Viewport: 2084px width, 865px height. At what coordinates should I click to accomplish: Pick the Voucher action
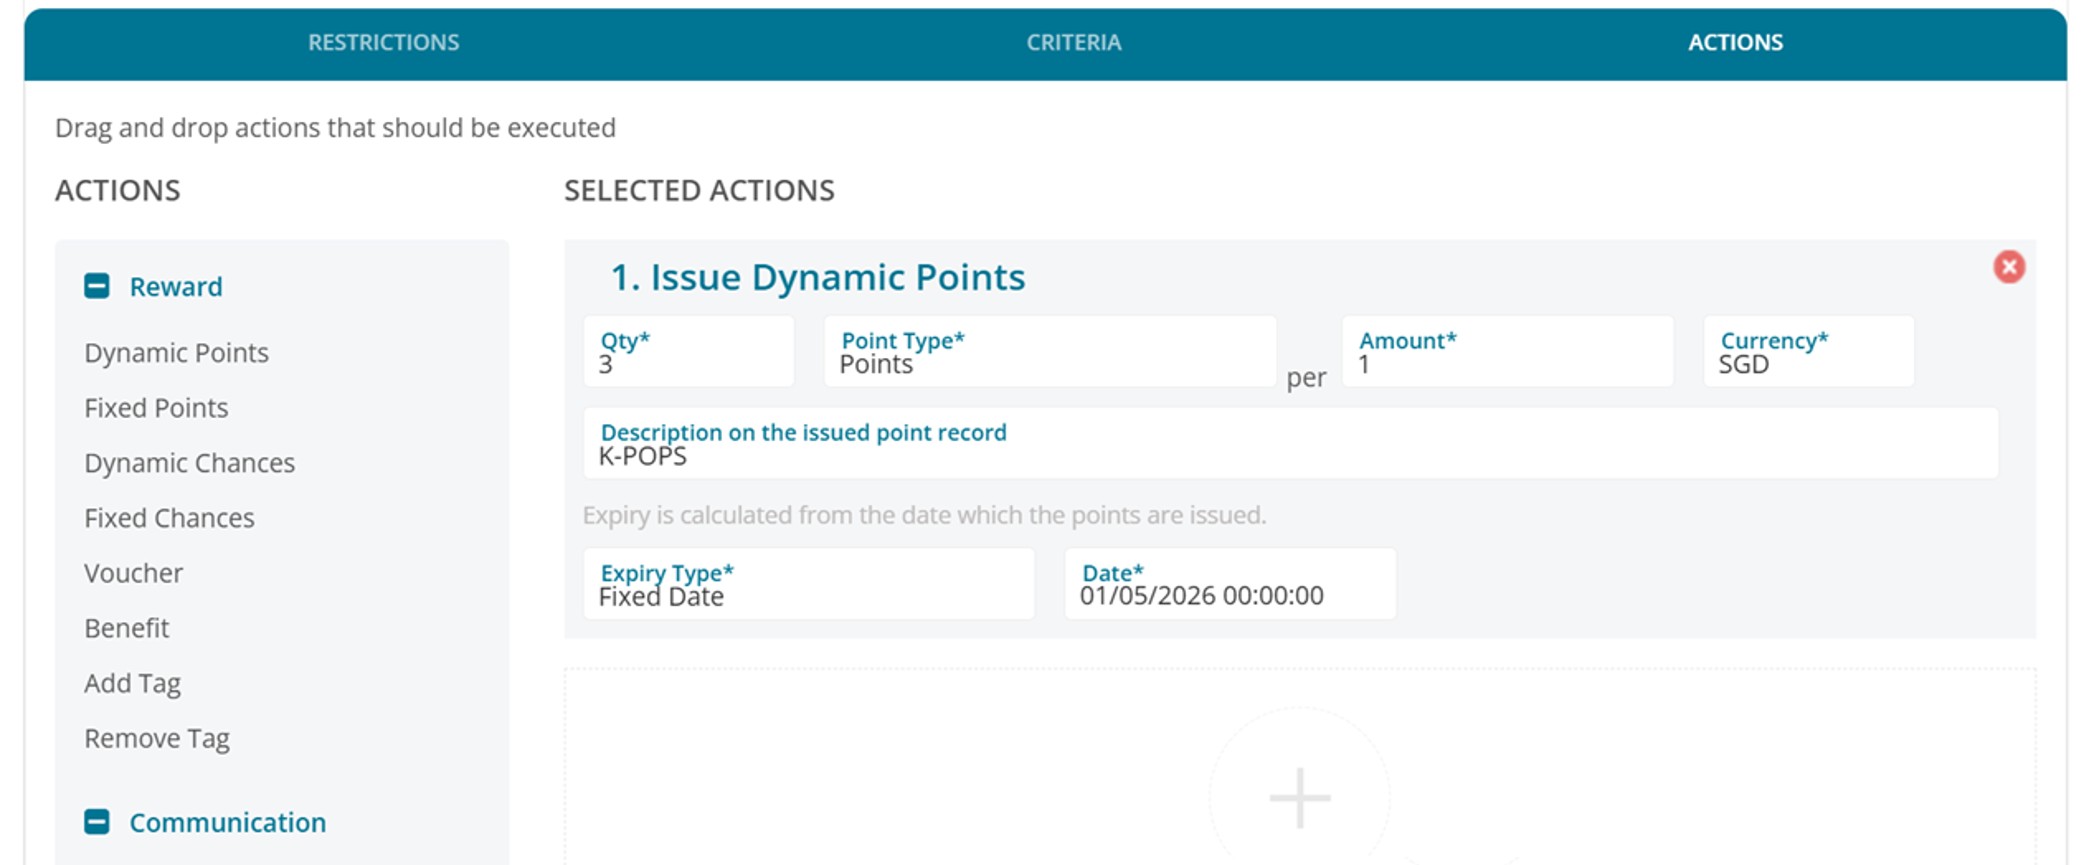133,573
